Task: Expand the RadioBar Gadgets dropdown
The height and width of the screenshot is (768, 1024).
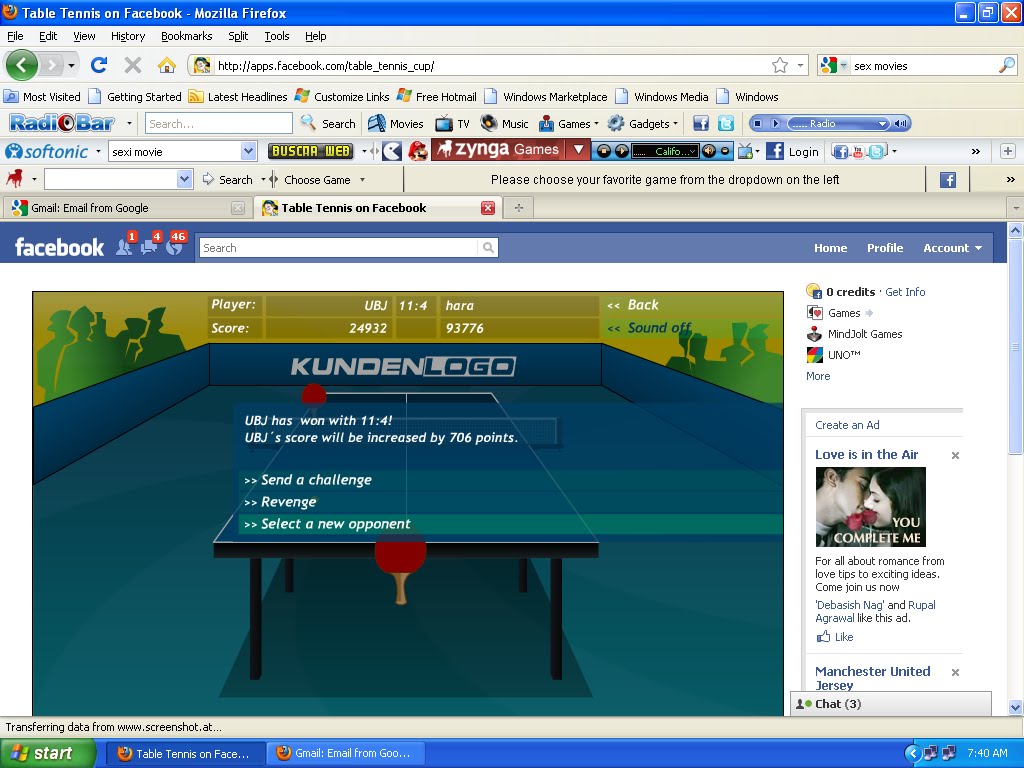Action: (675, 123)
